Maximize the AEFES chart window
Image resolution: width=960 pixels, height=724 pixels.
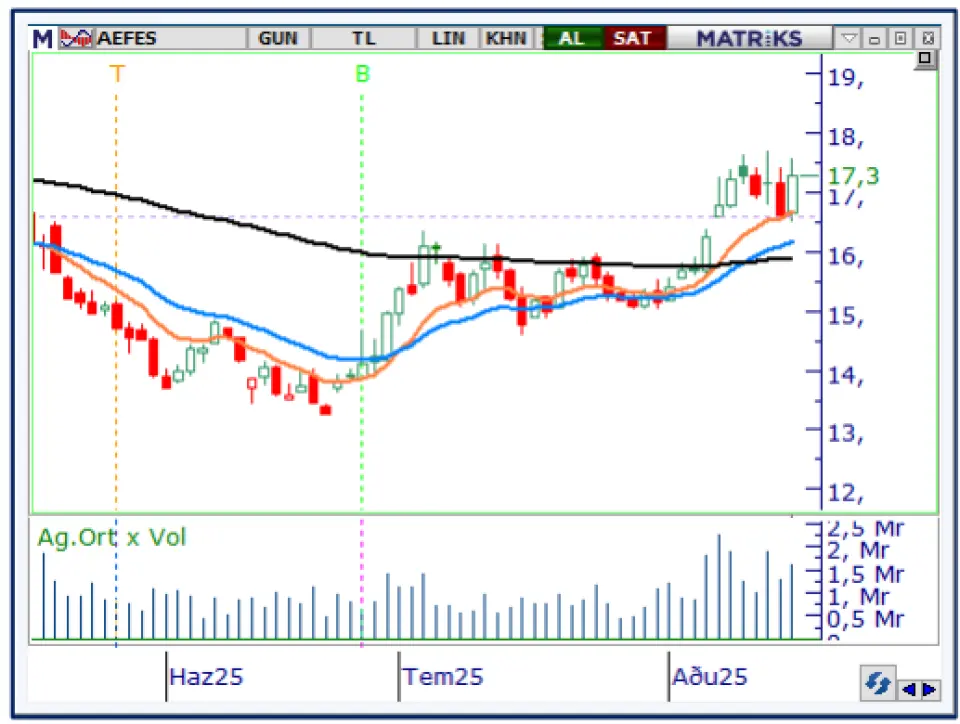[x=901, y=39]
